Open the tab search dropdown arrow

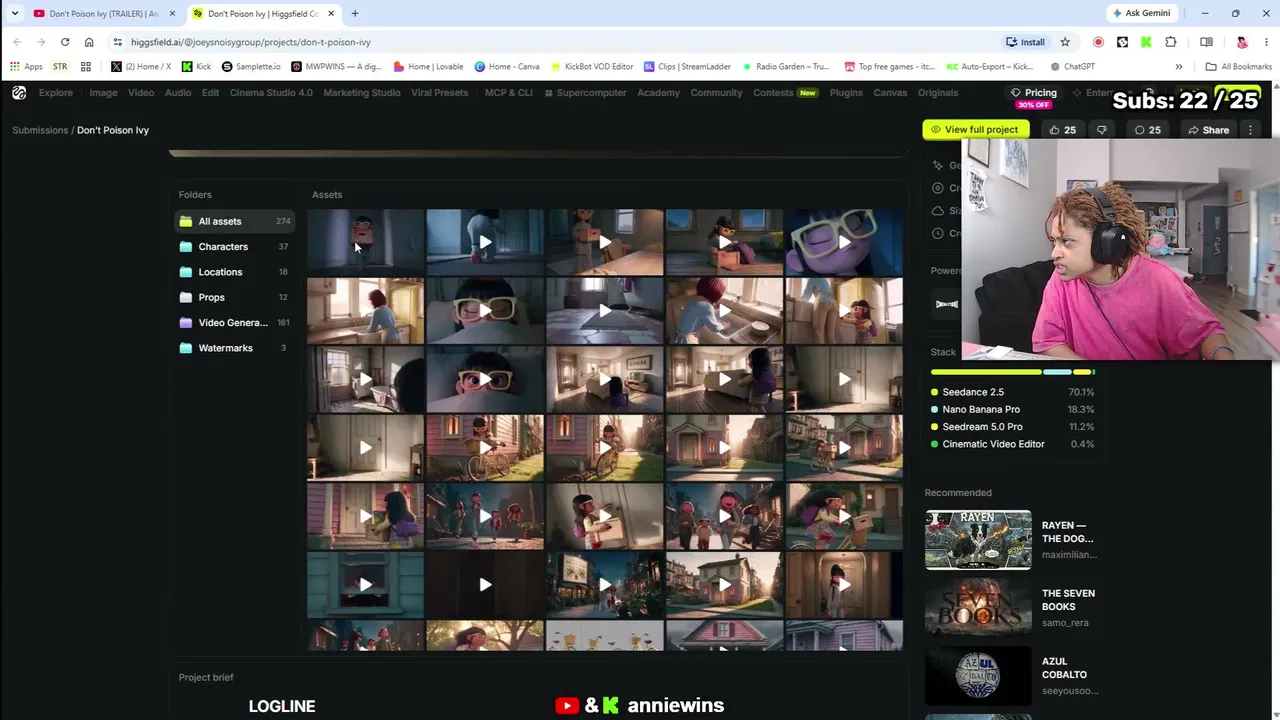(14, 14)
